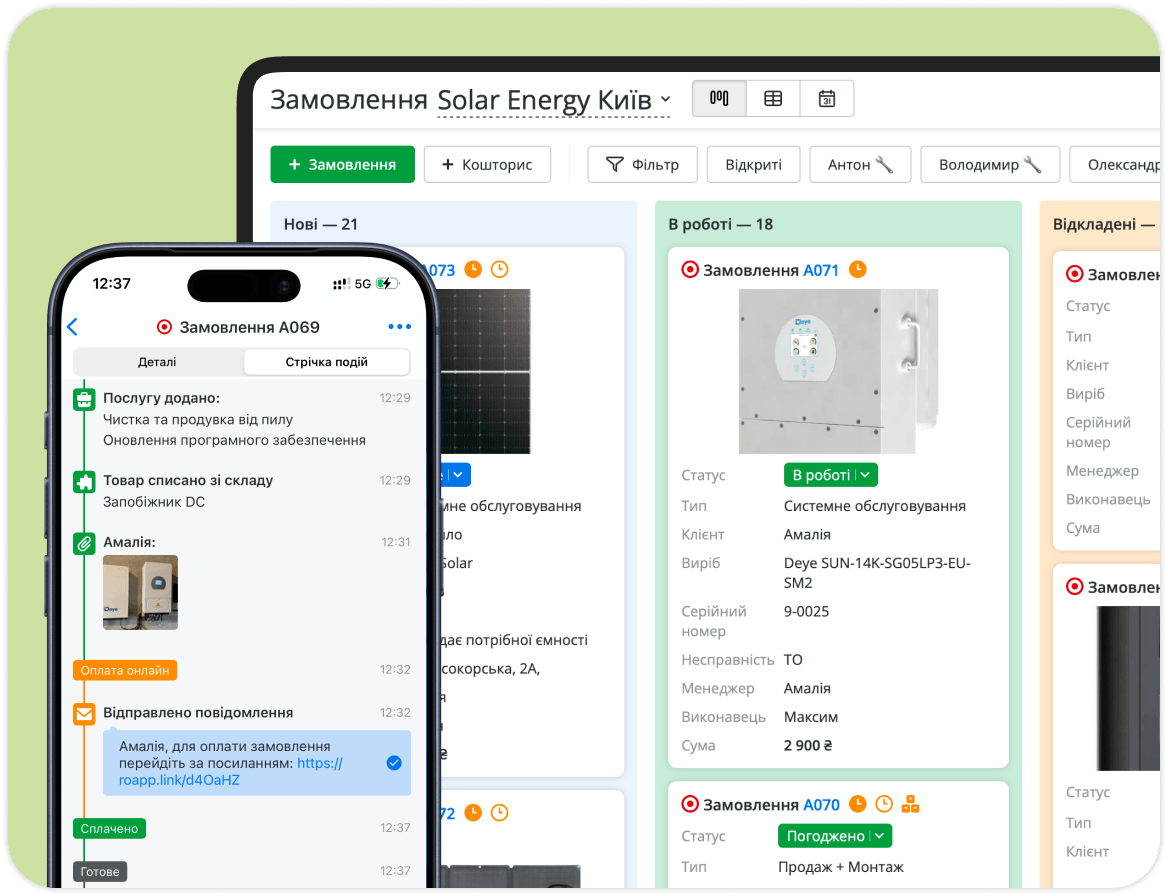Click the green + Замовлення button
The image size is (1168, 896).
[343, 165]
